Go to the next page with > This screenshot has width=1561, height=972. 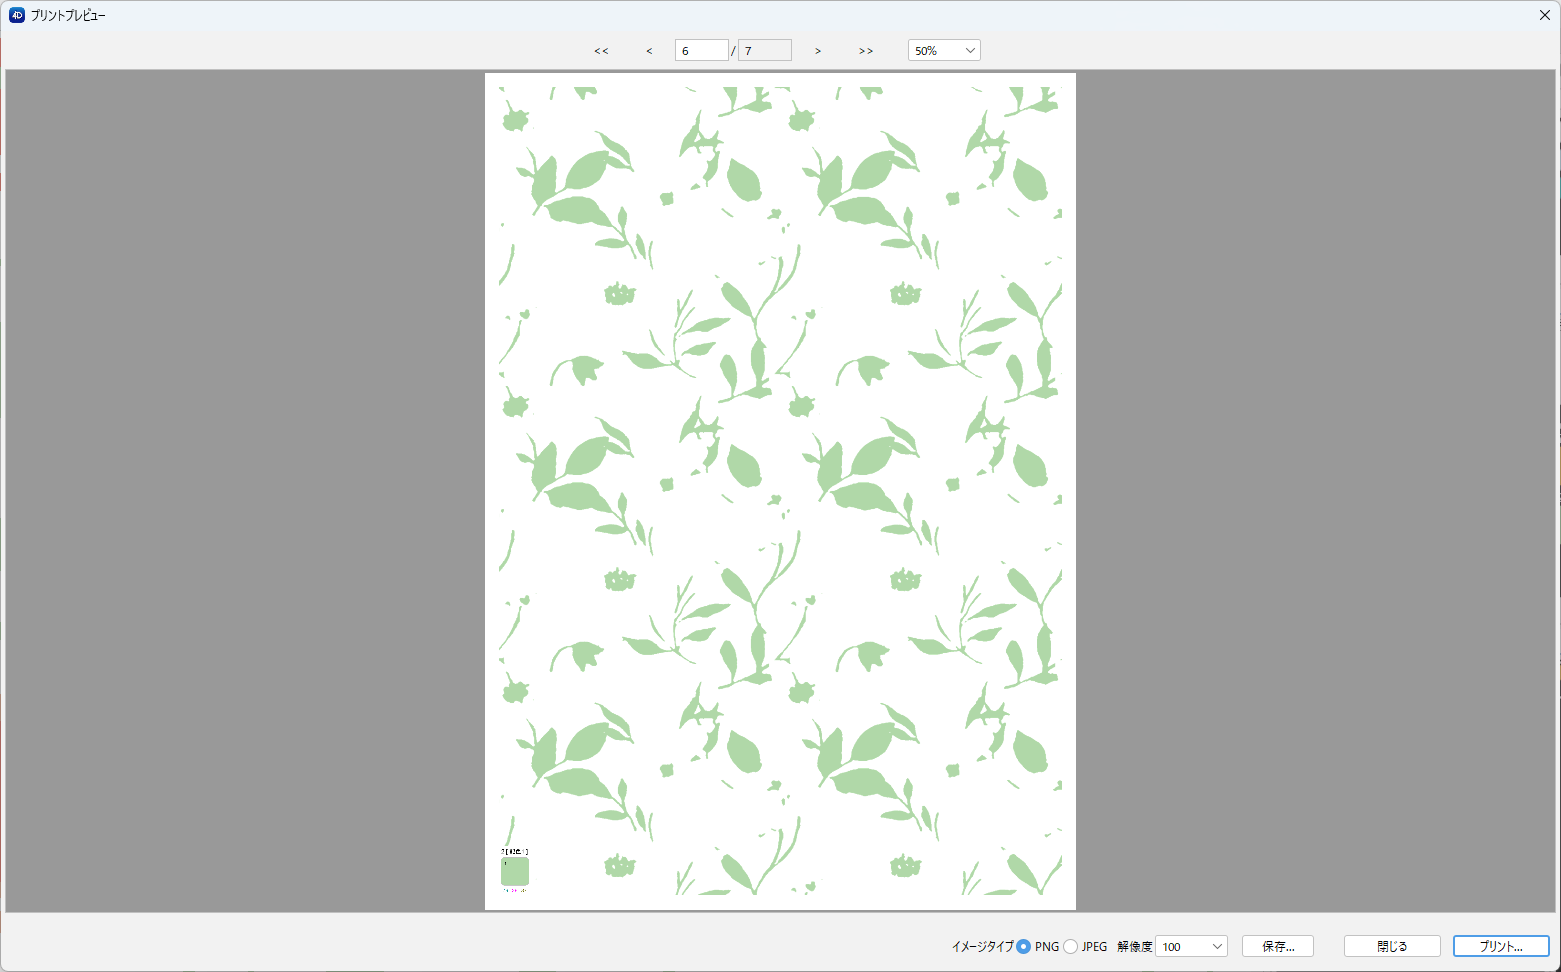(x=818, y=51)
